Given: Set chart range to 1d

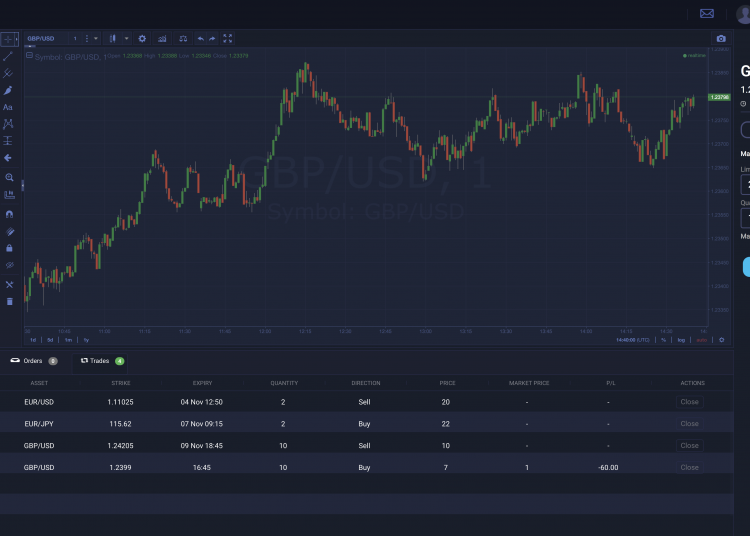Looking at the screenshot, I should 33,340.
